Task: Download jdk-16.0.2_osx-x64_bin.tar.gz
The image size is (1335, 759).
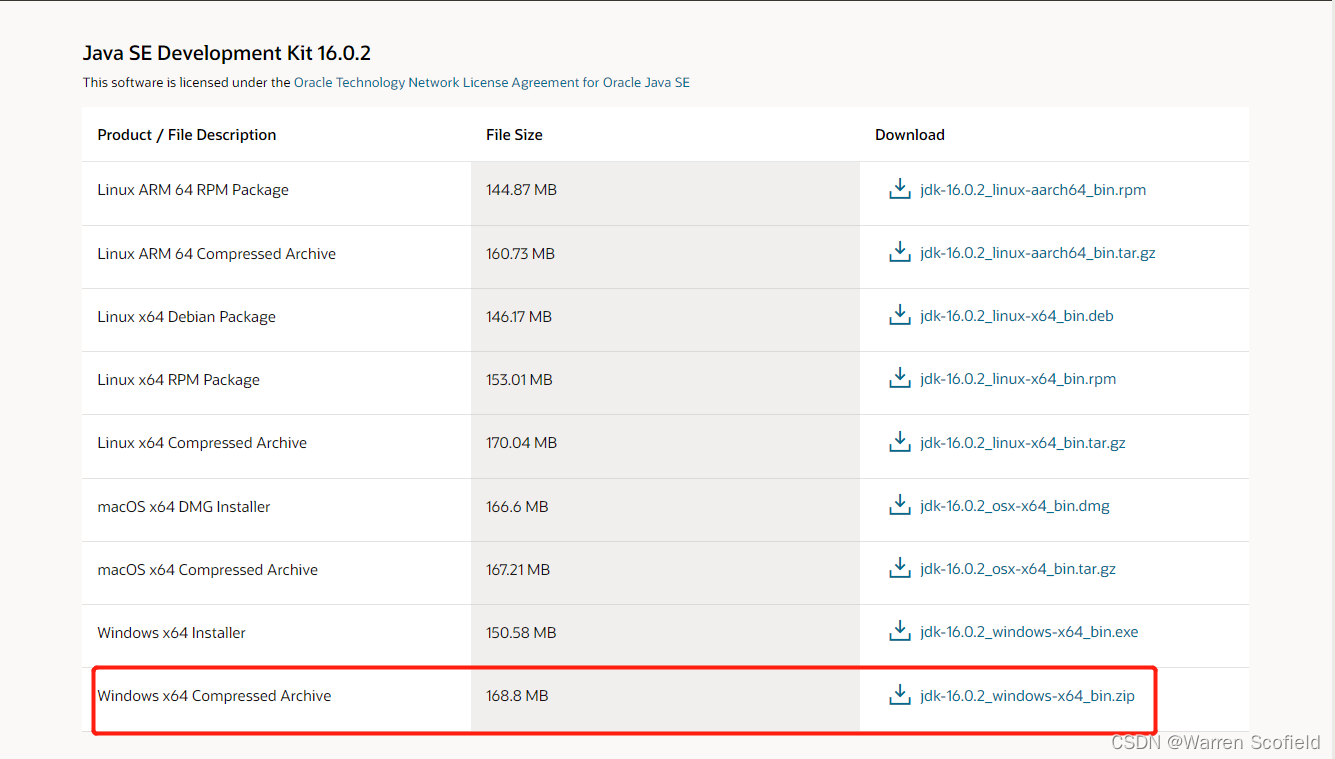Action: coord(1018,569)
